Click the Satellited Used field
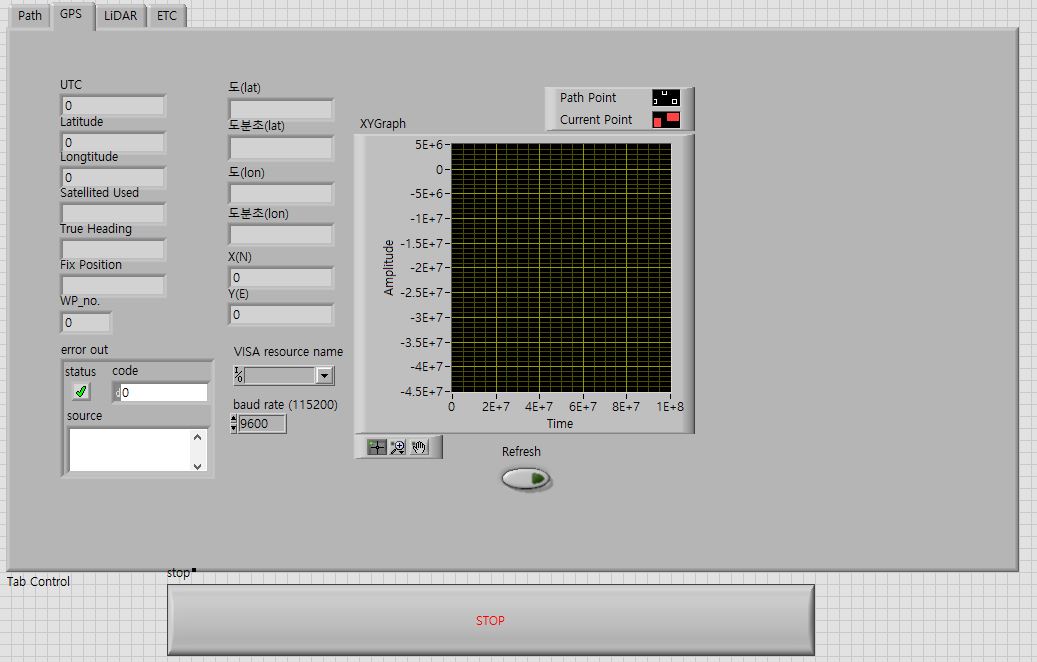Screen dimensions: 1037x662 coord(112,213)
